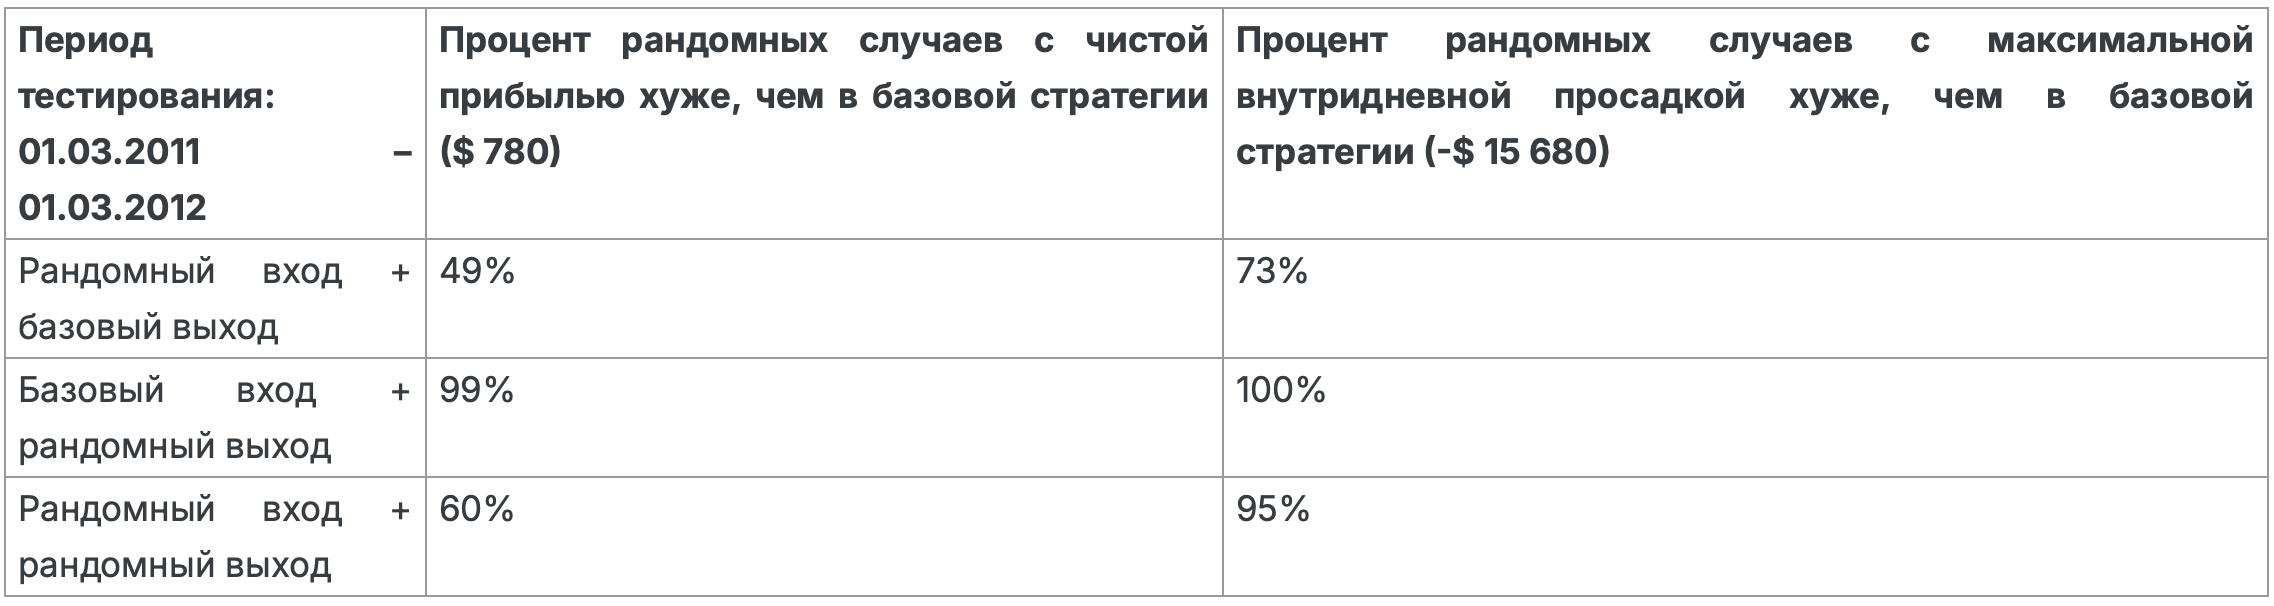Select the 73% cell
Image resolution: width=2274 pixels, height=606 pixels.
[1745, 299]
